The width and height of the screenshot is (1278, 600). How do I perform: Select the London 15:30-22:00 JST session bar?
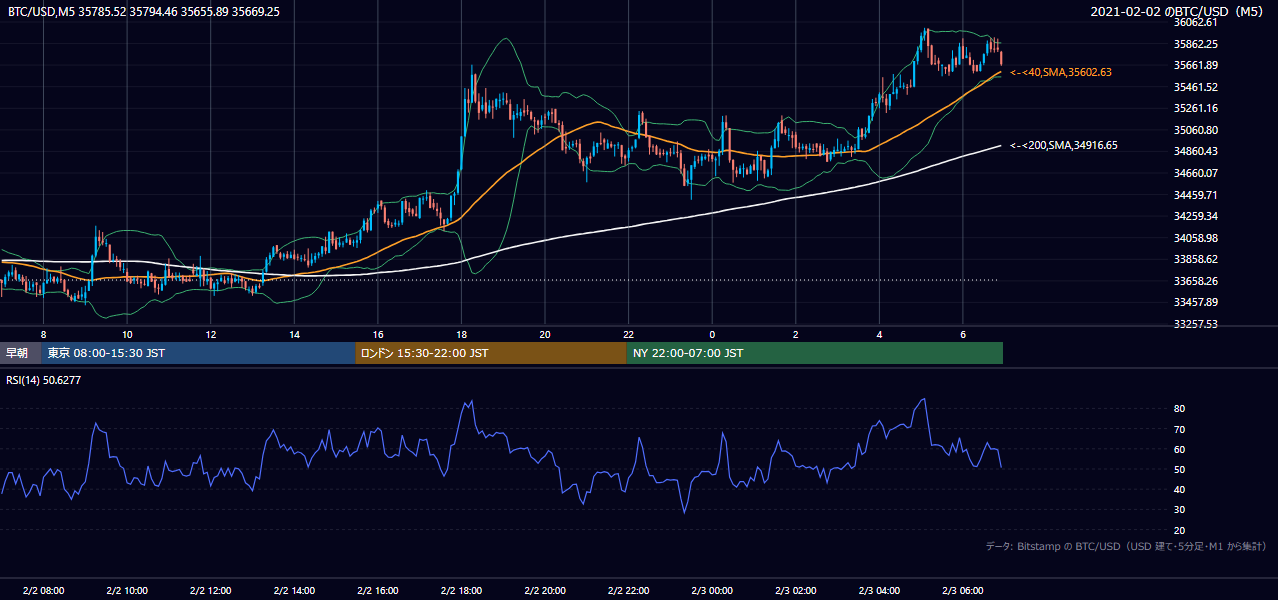pos(491,353)
